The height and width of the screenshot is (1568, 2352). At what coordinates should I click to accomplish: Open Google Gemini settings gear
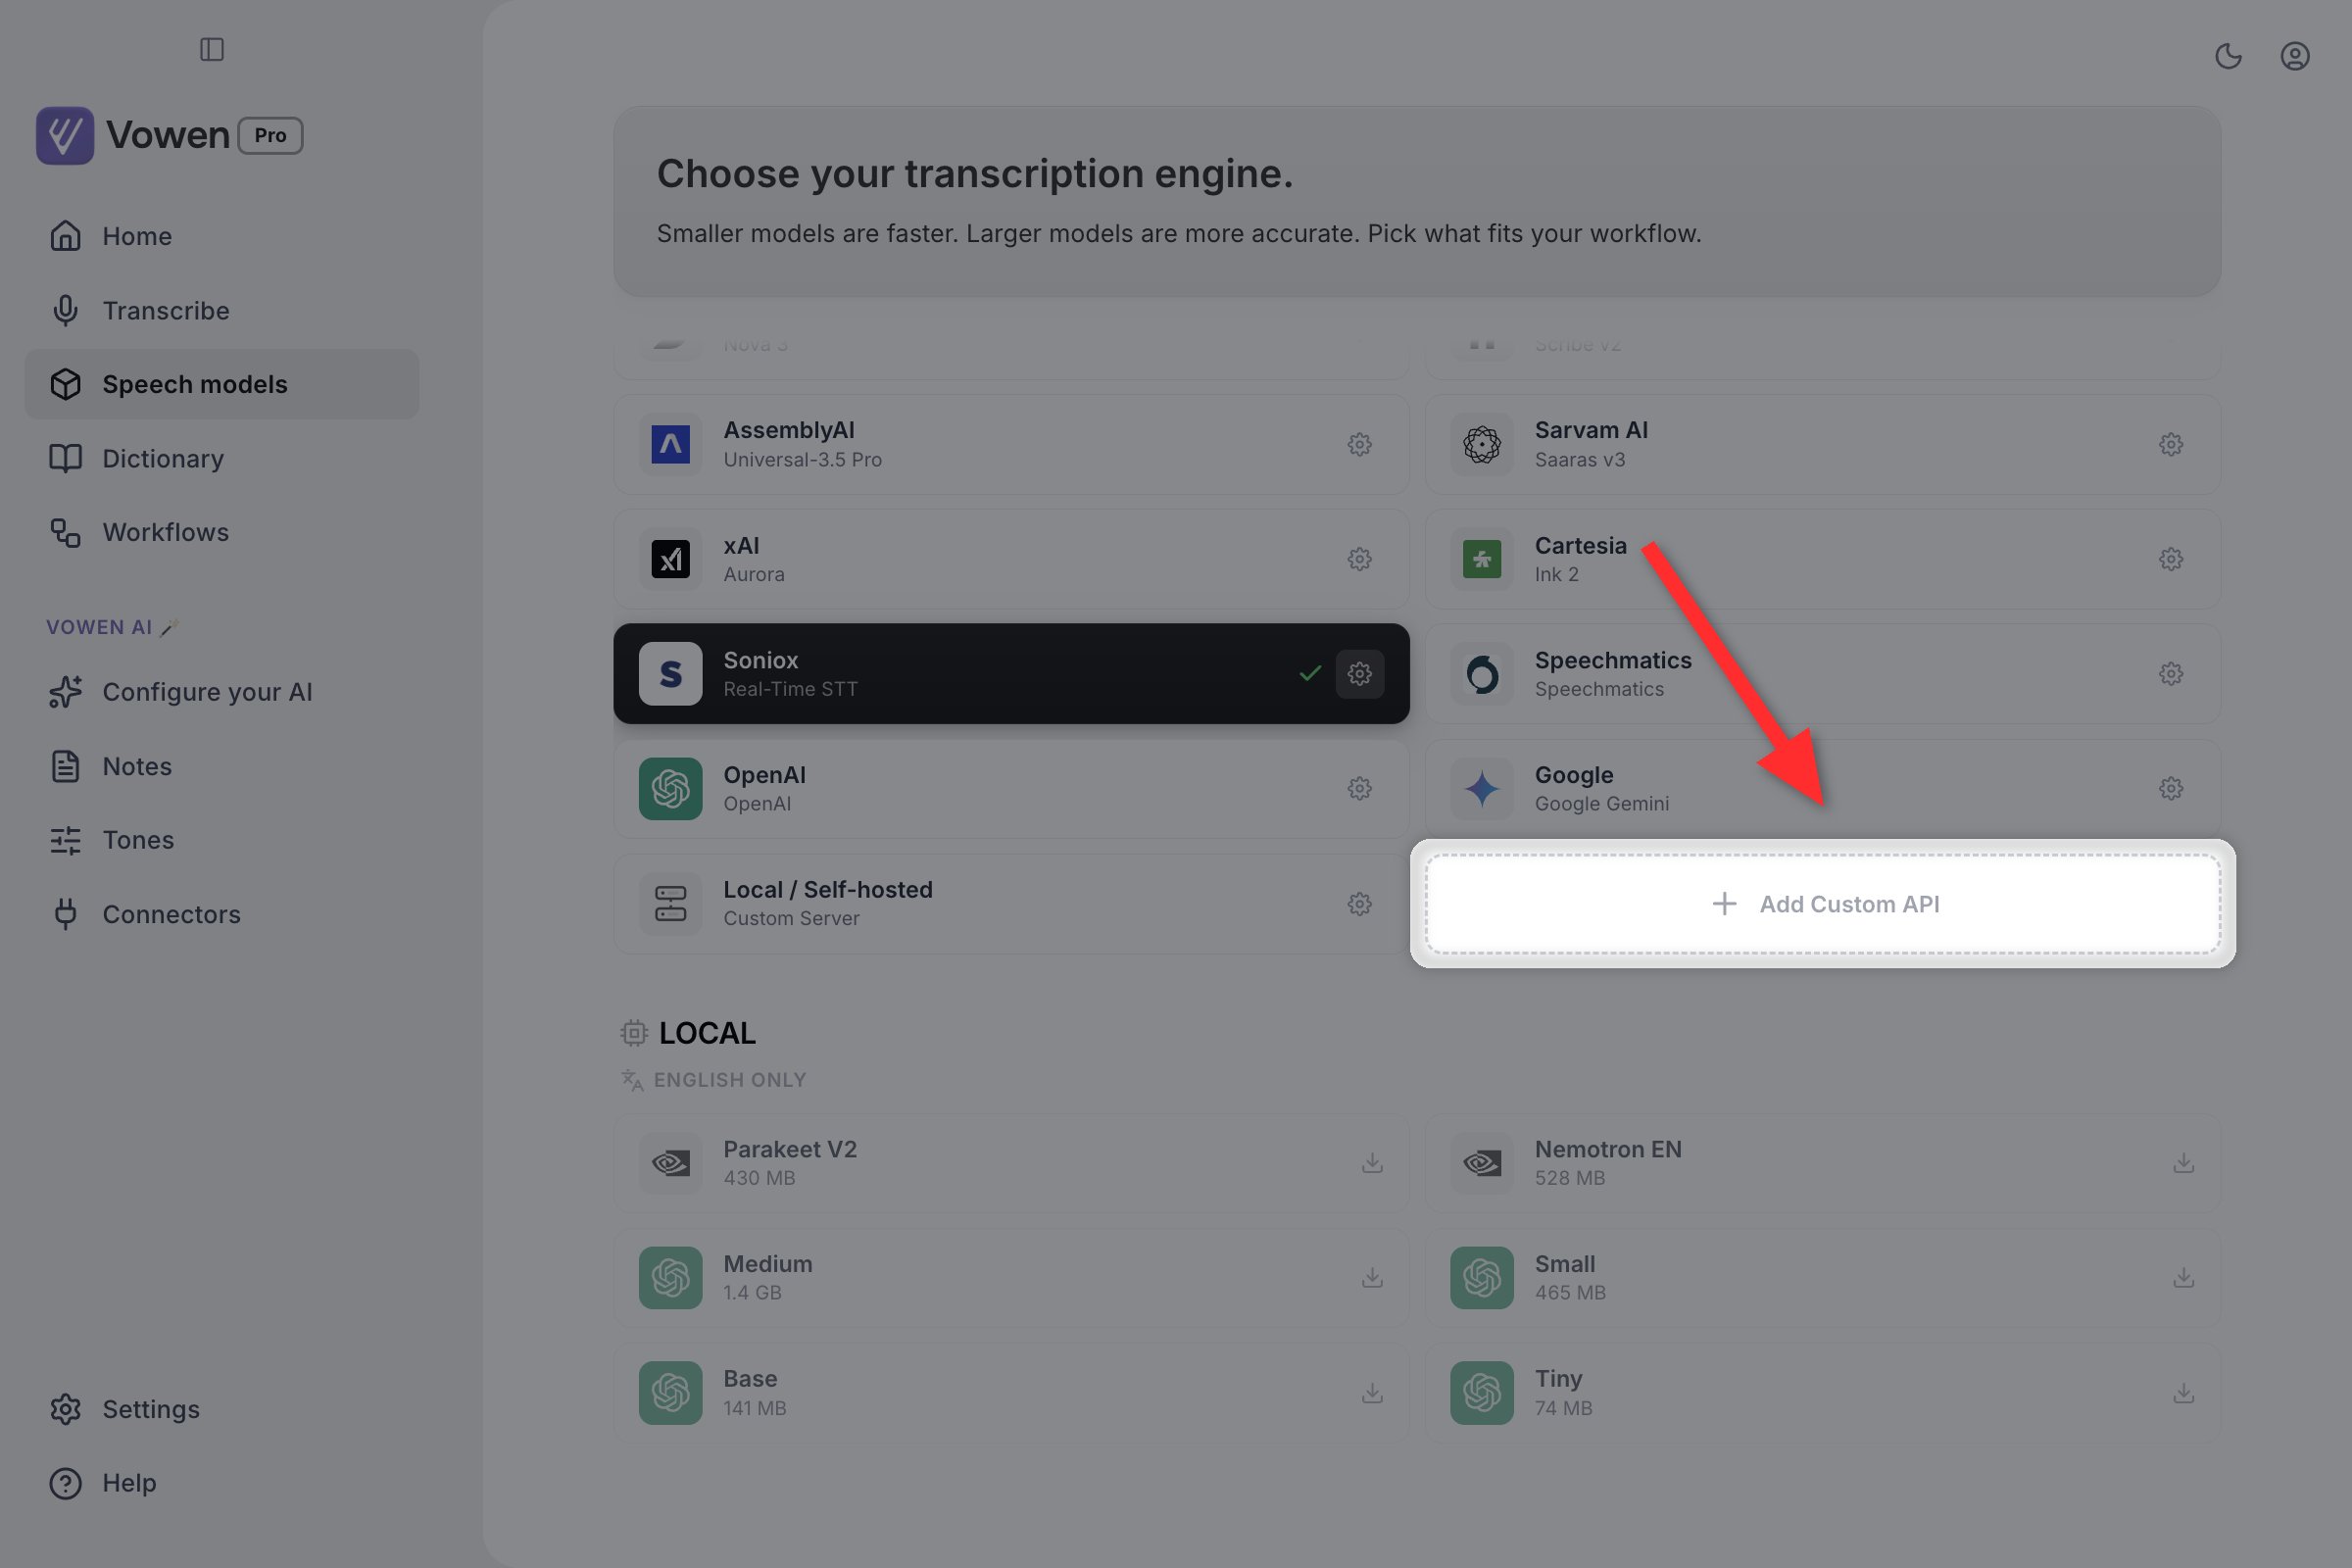[x=2170, y=789]
